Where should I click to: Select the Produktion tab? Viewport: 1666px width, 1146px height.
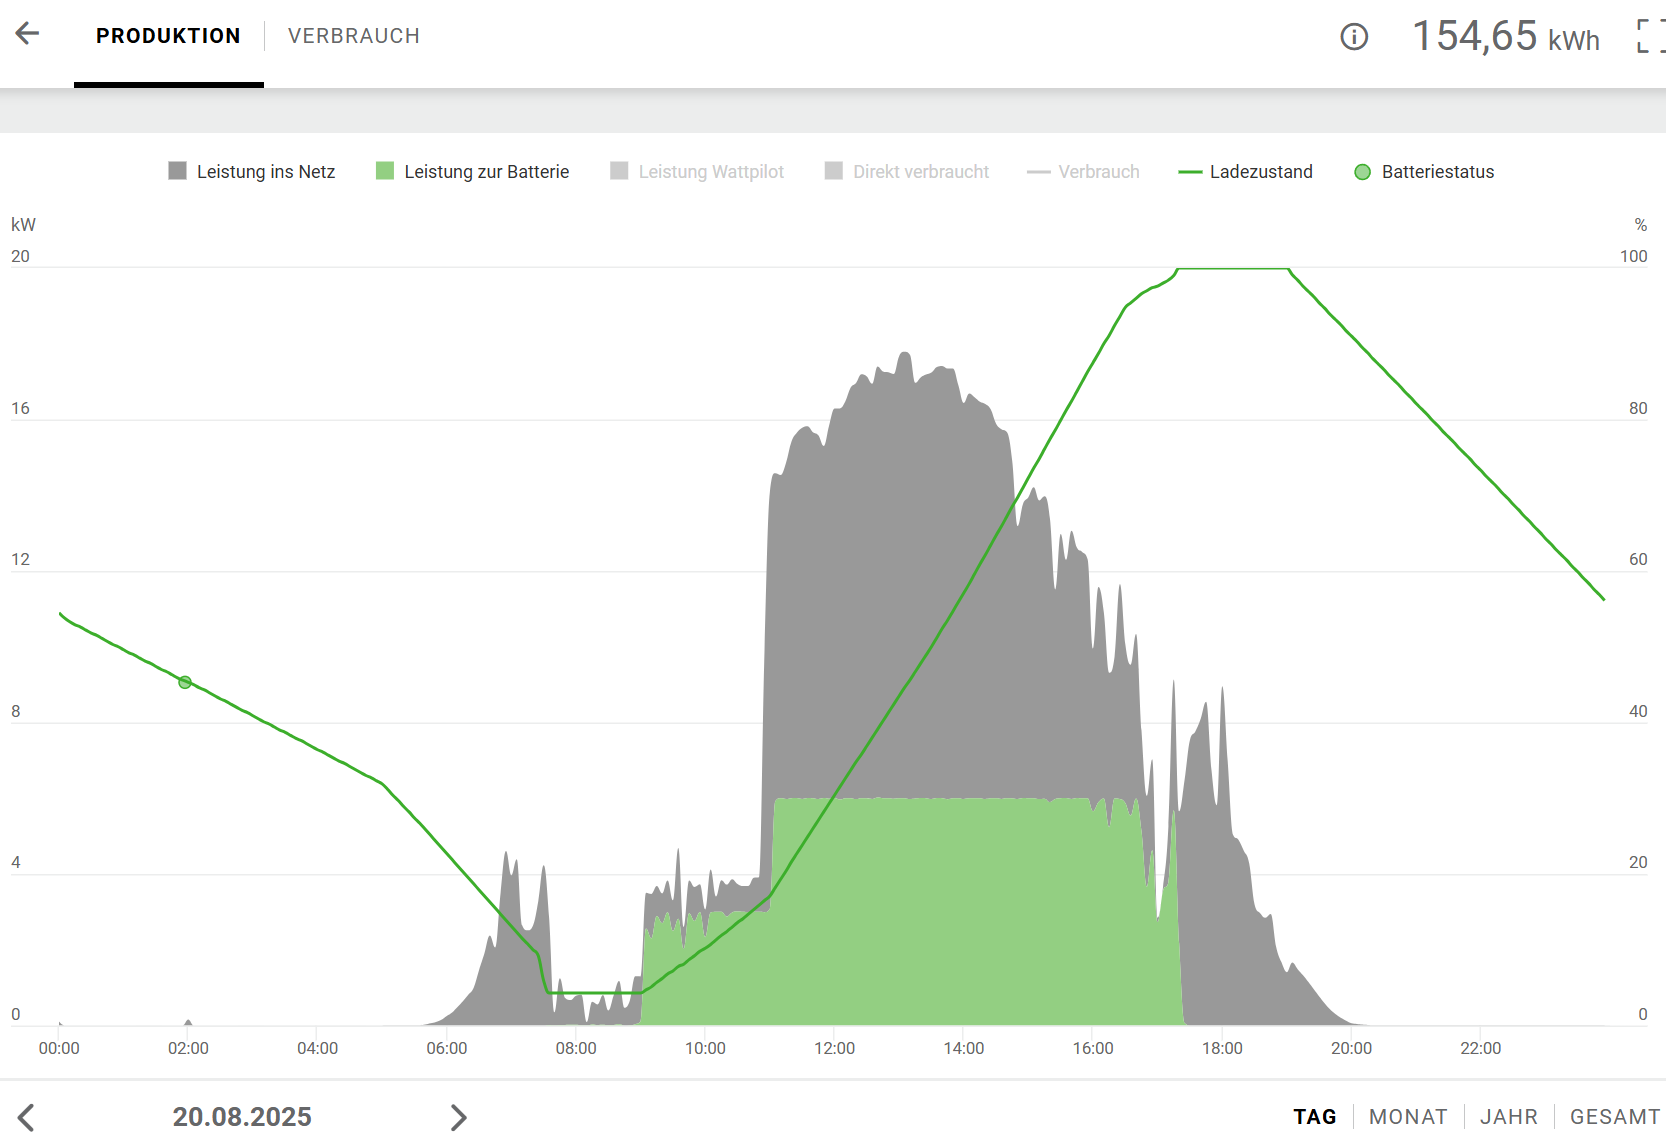pos(168,36)
